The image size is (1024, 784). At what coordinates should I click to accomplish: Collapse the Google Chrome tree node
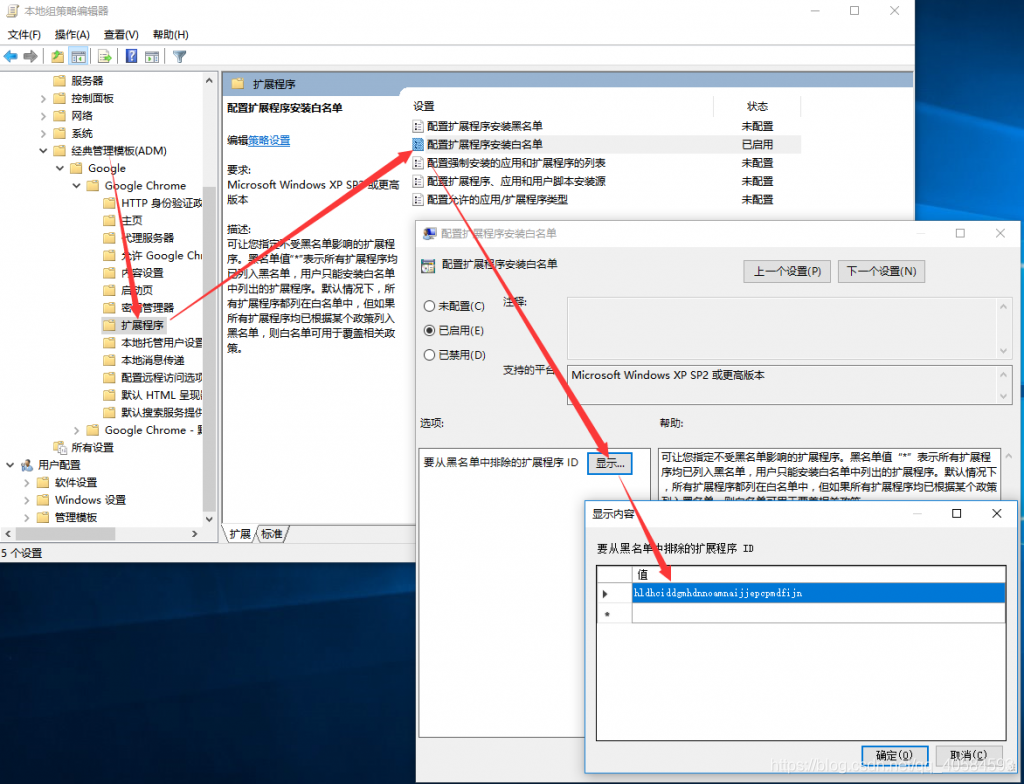(76, 186)
